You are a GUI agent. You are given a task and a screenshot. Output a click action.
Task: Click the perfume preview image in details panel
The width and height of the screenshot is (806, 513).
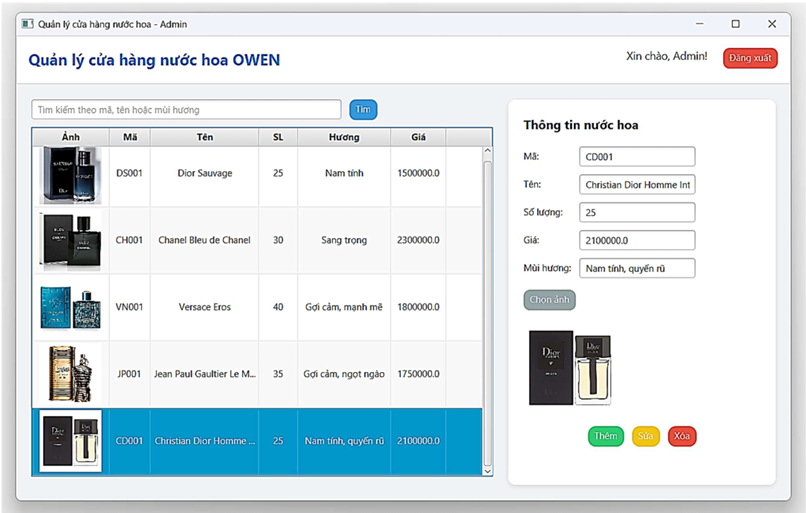569,368
